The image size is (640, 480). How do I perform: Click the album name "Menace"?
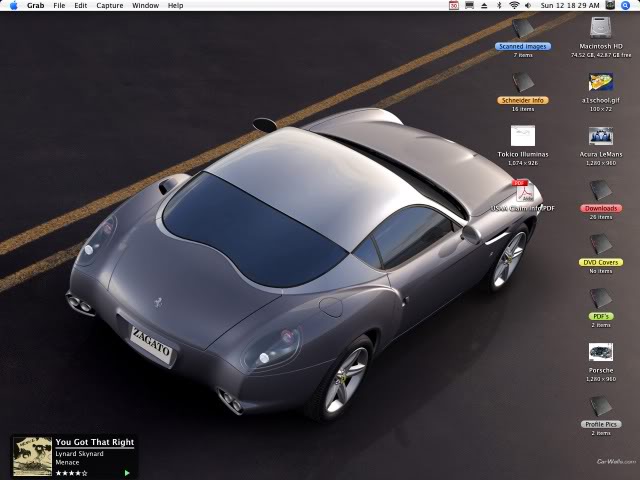tap(67, 462)
